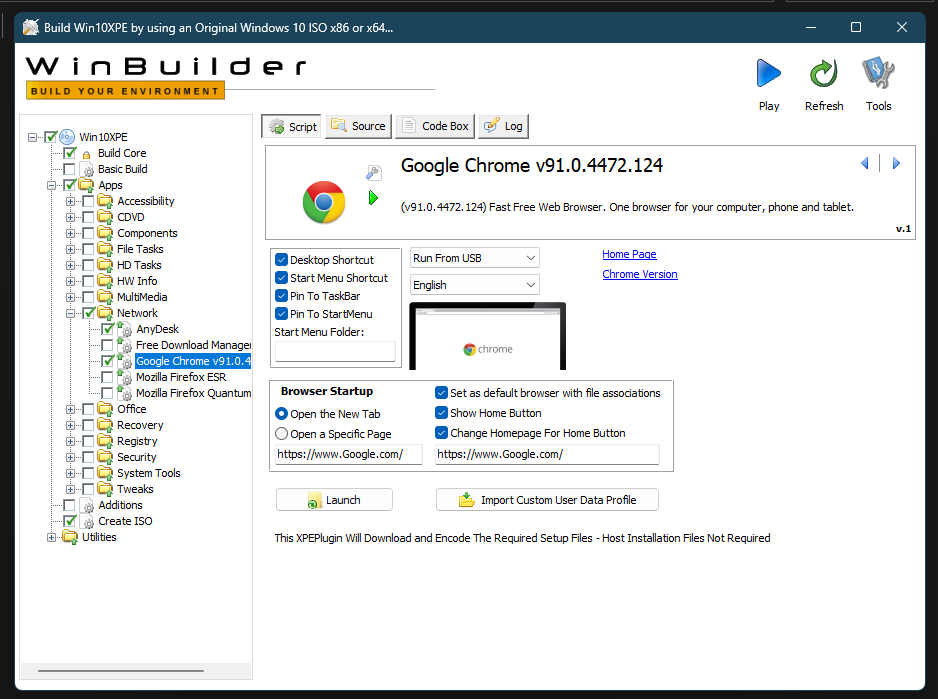Open the Home Page link
Screen dimensions: 938x699
point(629,254)
